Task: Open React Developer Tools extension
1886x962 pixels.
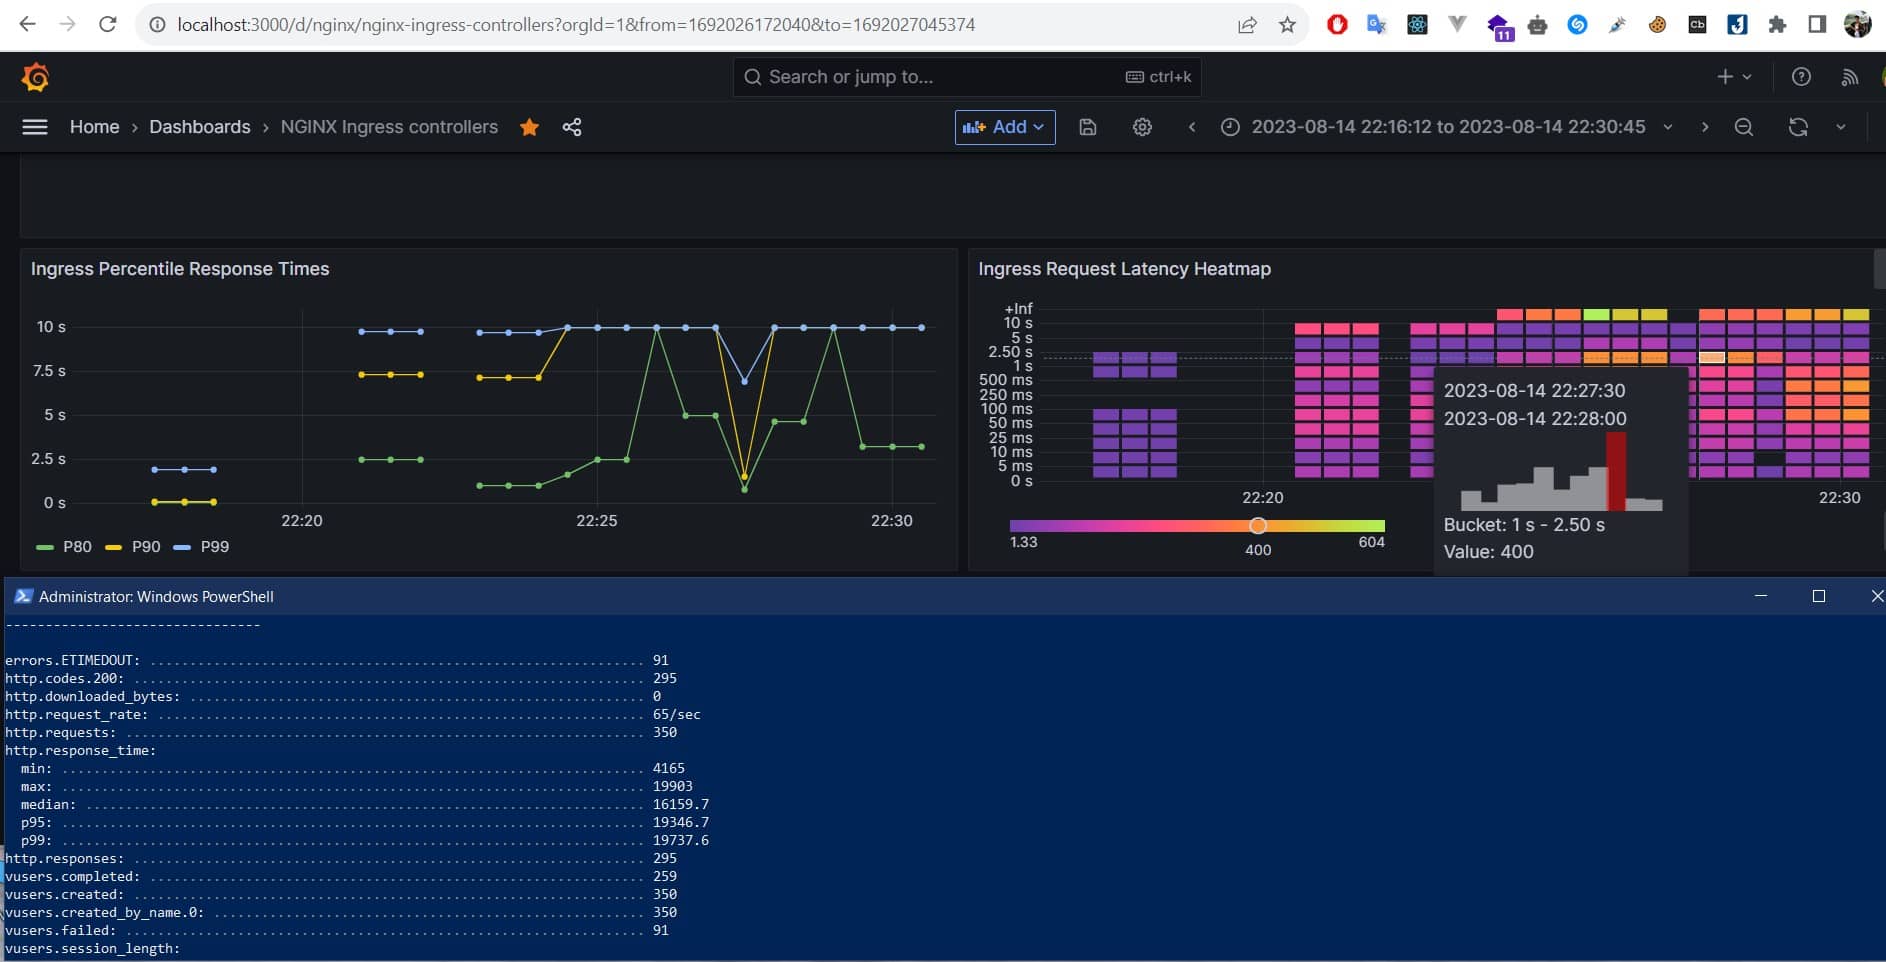Action: coord(1417,25)
